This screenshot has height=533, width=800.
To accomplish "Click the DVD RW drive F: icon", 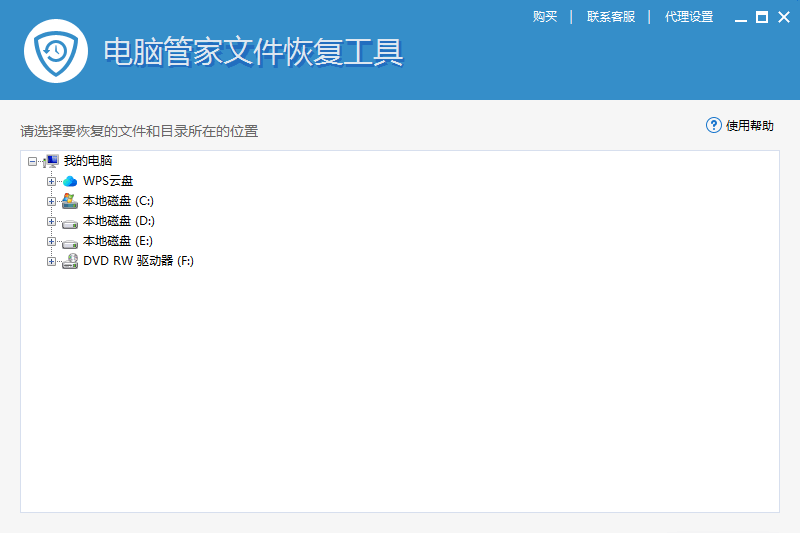I will tap(70, 261).
